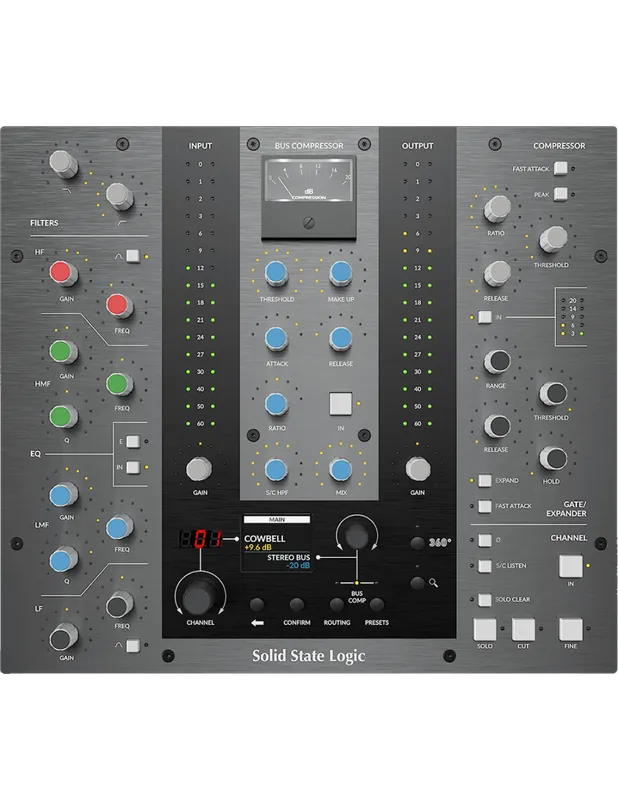Click the Compressor RELEASE knob
618x800 pixels.
coord(497,273)
